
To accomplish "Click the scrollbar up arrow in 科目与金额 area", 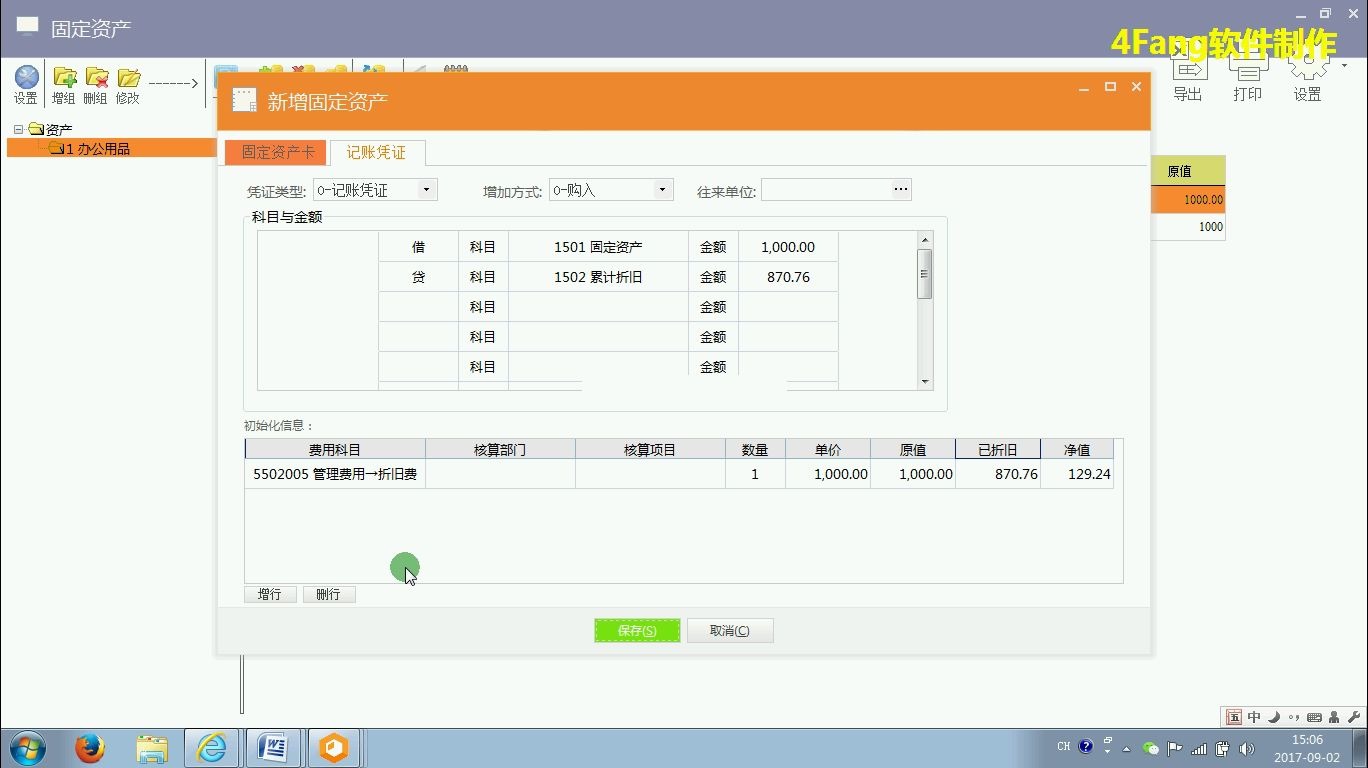I will tap(924, 238).
